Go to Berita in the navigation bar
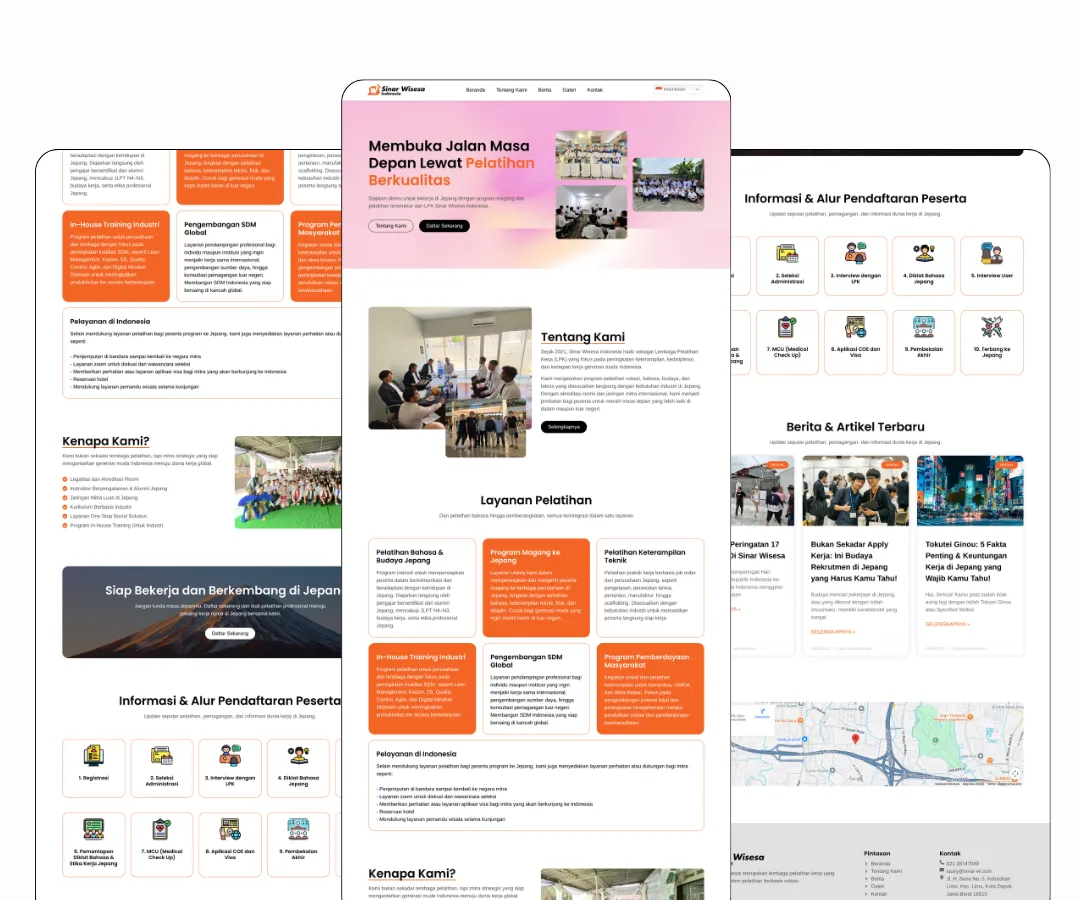The image size is (1080, 900). (545, 90)
